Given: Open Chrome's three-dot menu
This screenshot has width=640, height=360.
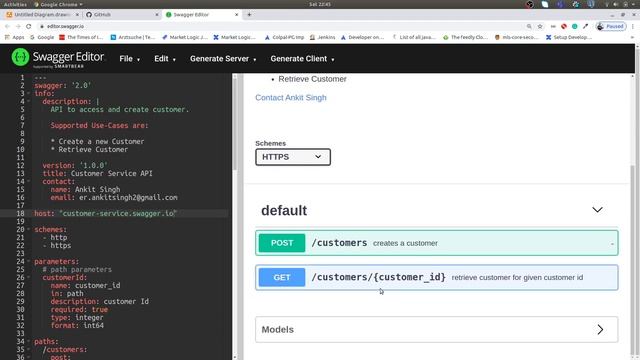Looking at the screenshot, I should point(633,26).
